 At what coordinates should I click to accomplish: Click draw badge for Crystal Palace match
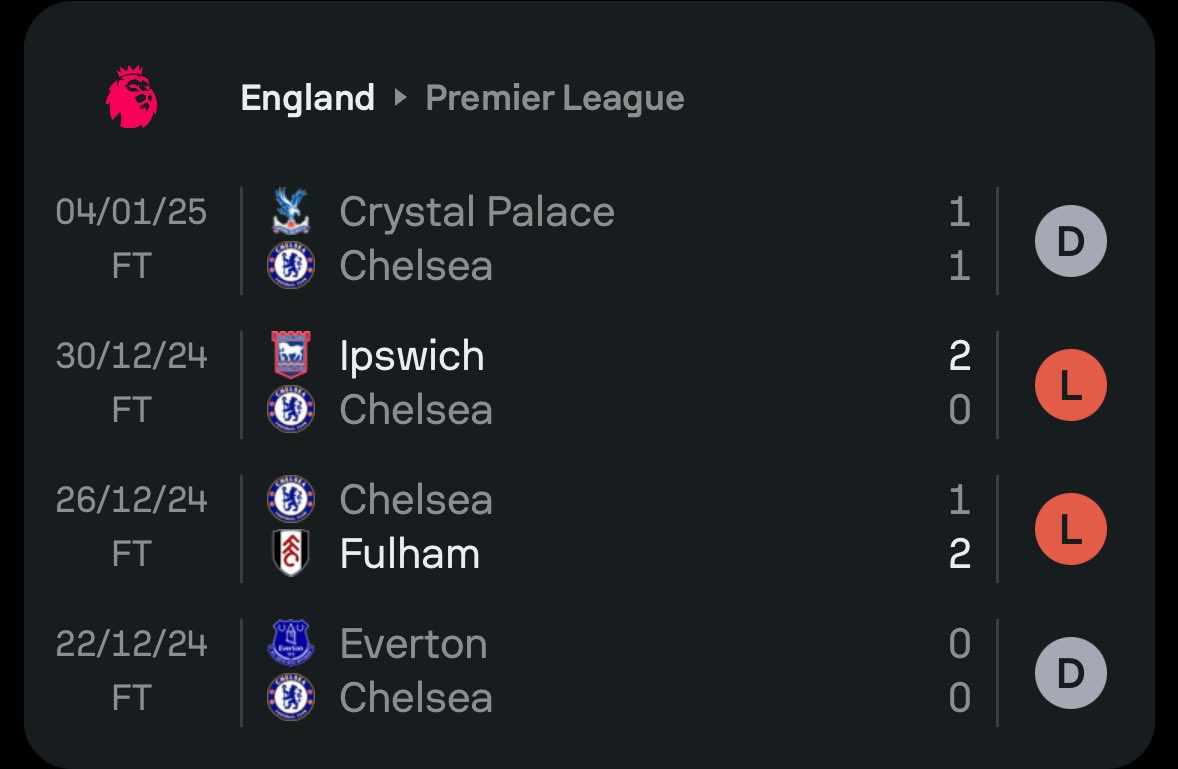(1071, 241)
